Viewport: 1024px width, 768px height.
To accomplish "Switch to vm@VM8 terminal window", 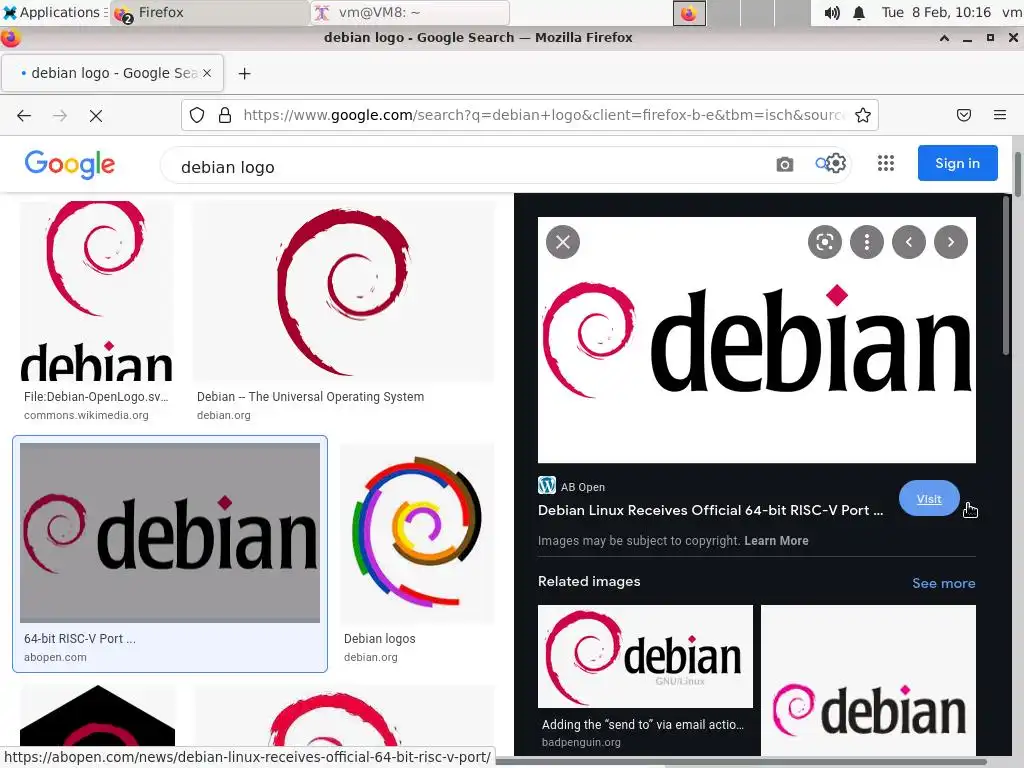I will (x=410, y=12).
